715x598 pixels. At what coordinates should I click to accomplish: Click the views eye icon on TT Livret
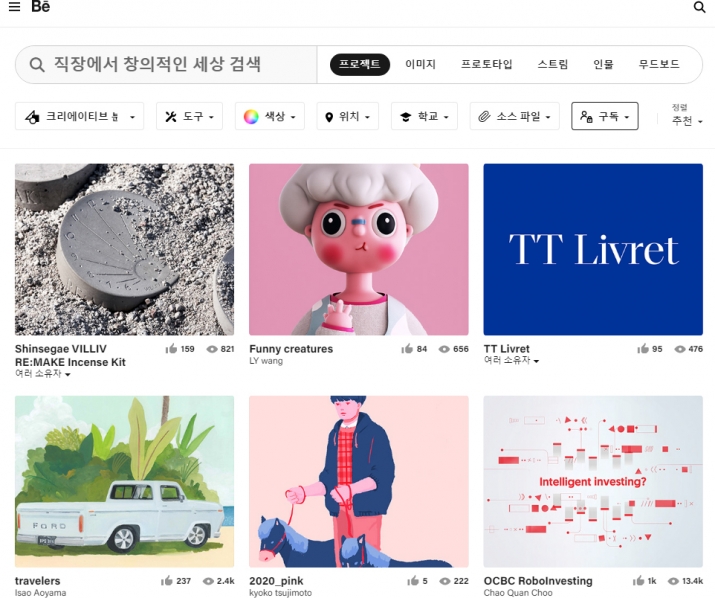click(x=680, y=349)
